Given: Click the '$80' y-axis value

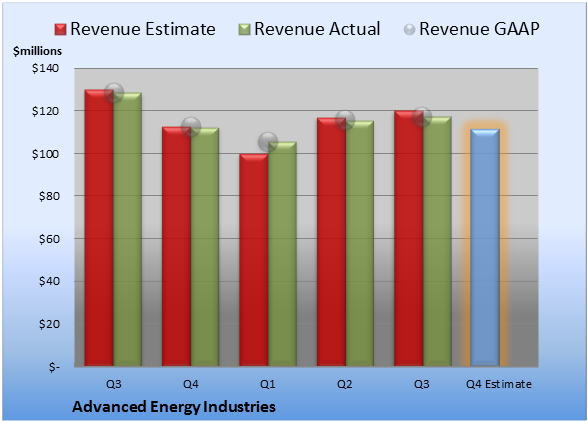Looking at the screenshot, I should pyautogui.click(x=49, y=196).
